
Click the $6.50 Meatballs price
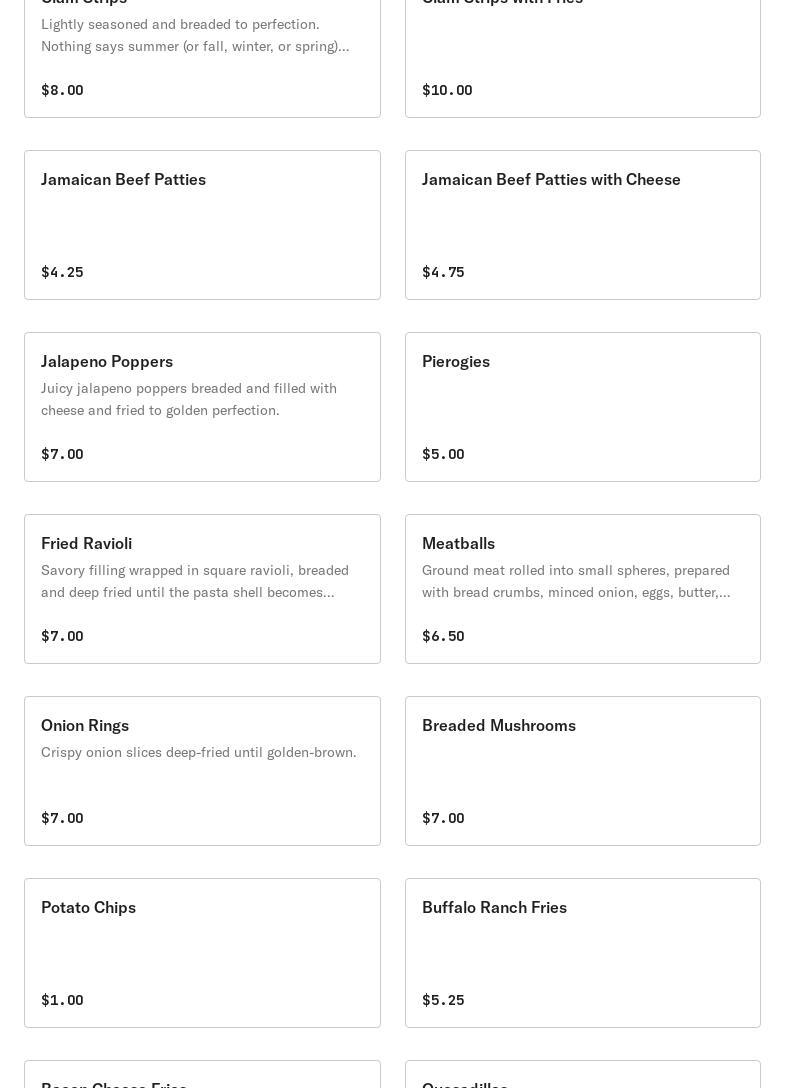[x=443, y=636]
